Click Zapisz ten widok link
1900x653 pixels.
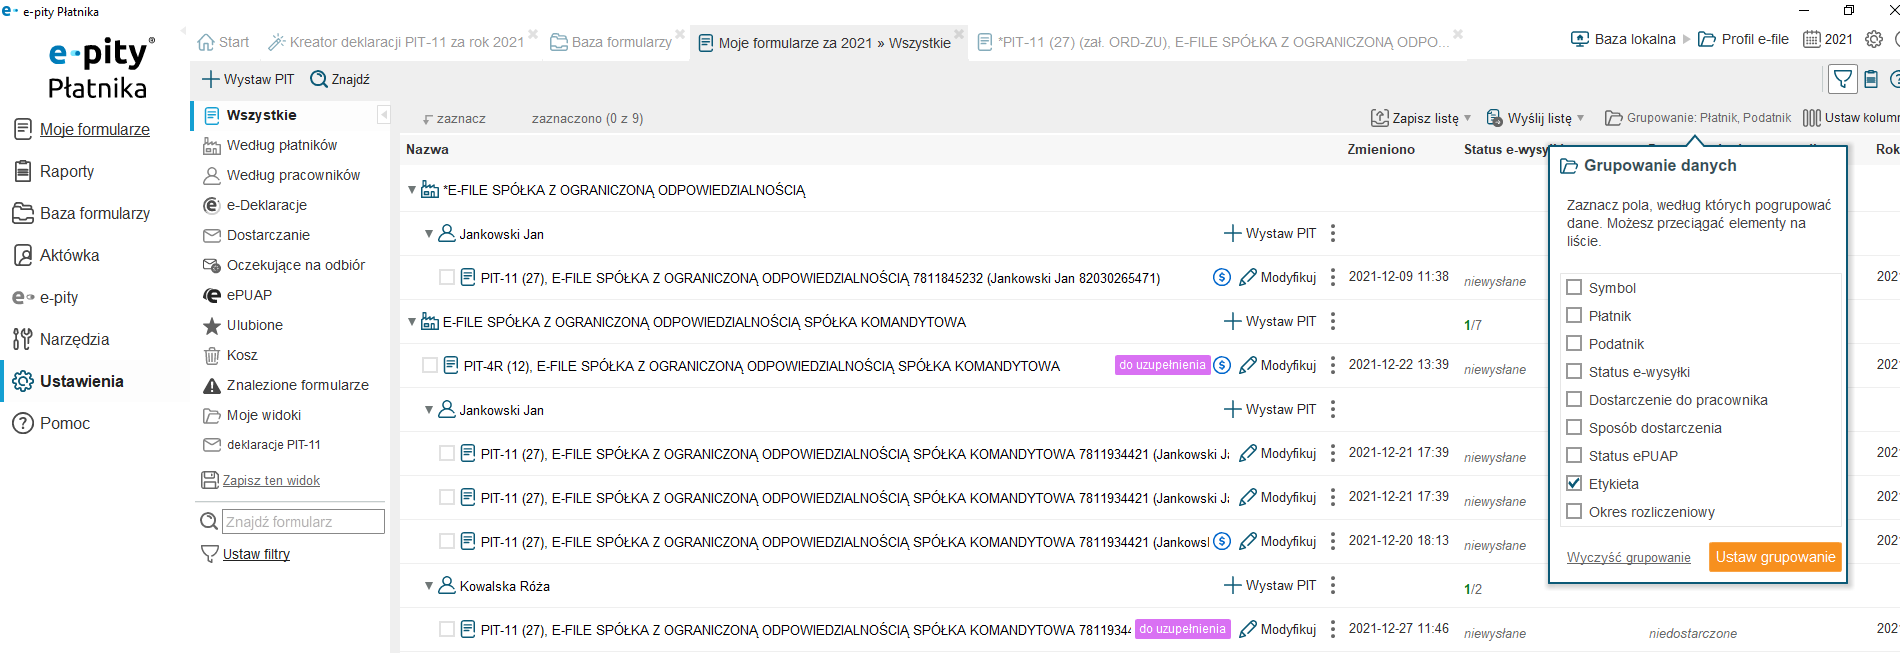click(271, 481)
